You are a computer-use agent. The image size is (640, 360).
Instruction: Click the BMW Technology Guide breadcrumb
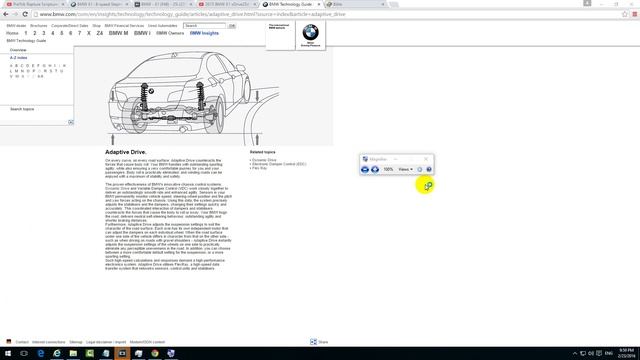(x=26, y=41)
